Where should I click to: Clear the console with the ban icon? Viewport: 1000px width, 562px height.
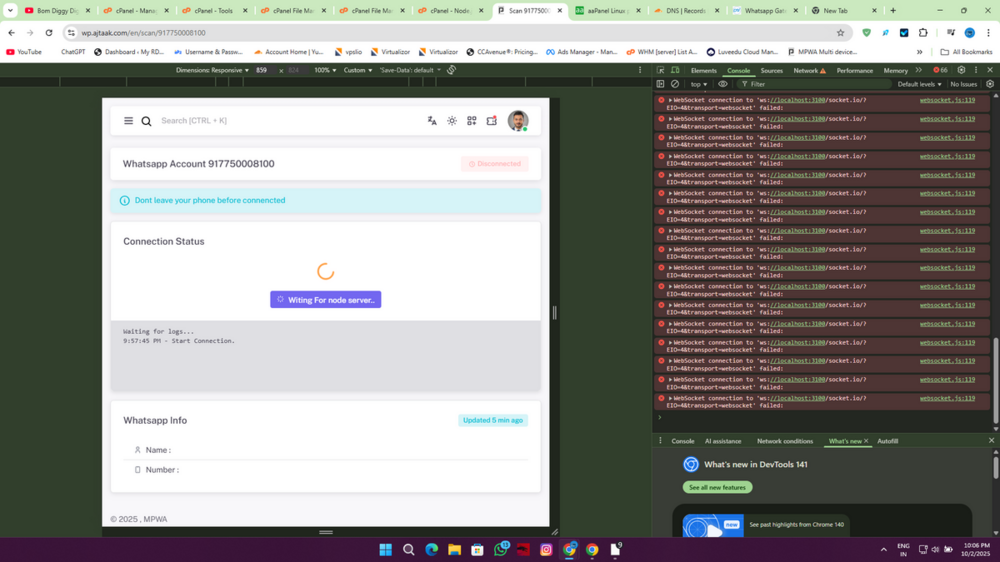tap(675, 84)
